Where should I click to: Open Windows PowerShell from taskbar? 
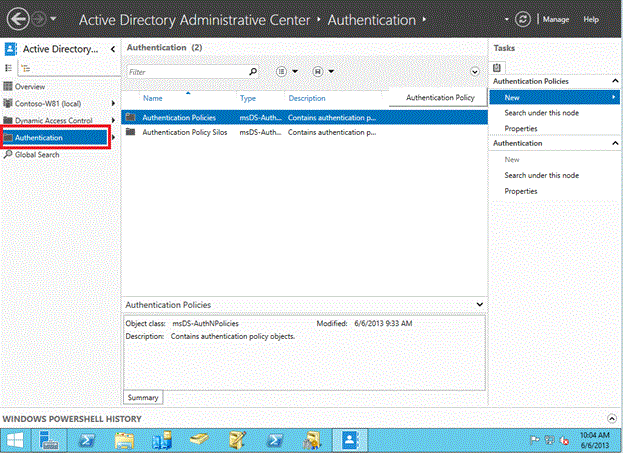(87, 439)
